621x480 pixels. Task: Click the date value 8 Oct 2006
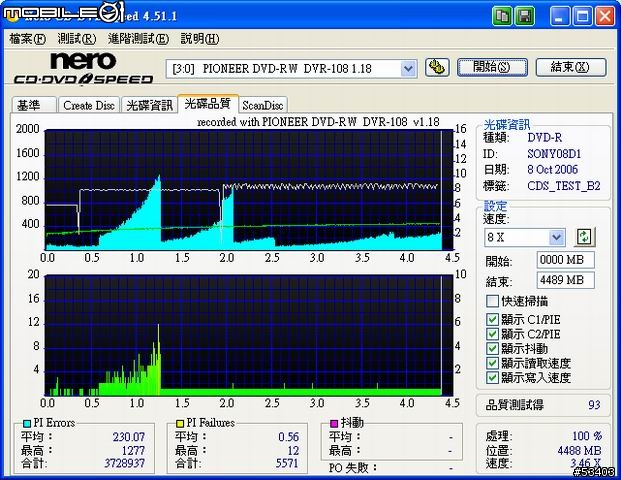coord(552,170)
